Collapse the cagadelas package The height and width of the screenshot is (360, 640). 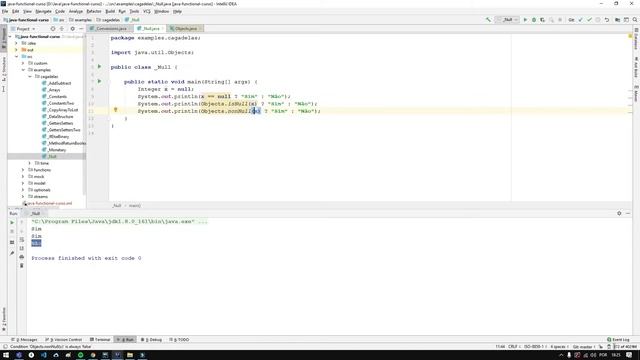pos(30,76)
